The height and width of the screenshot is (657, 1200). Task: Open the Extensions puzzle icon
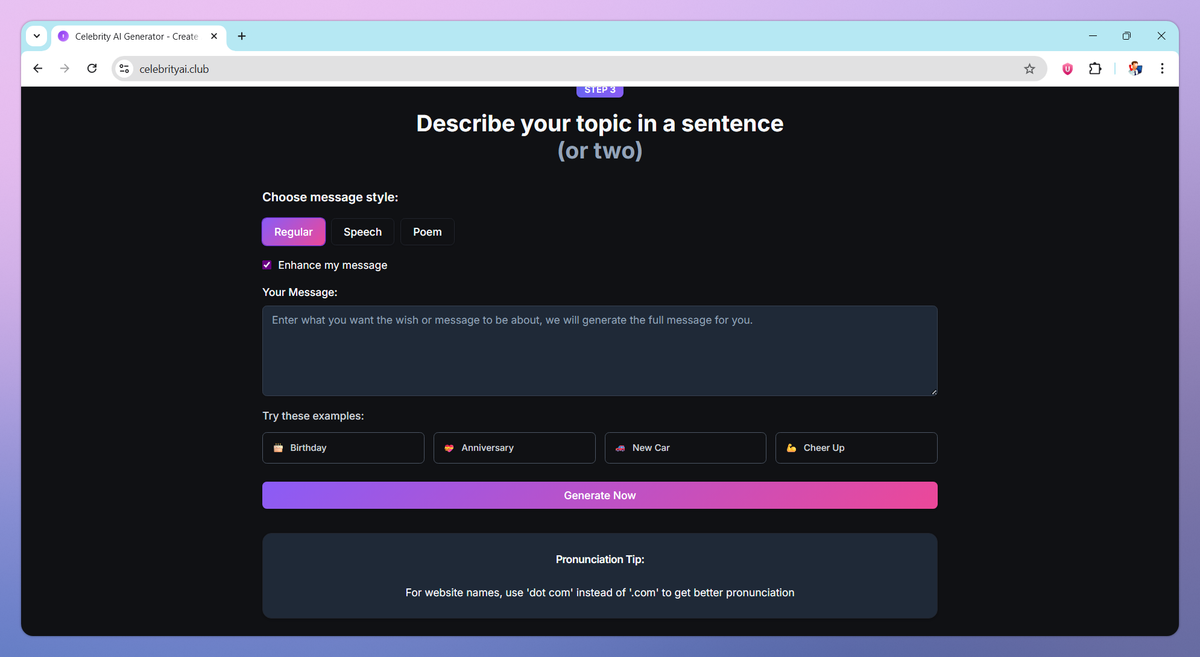coord(1095,69)
